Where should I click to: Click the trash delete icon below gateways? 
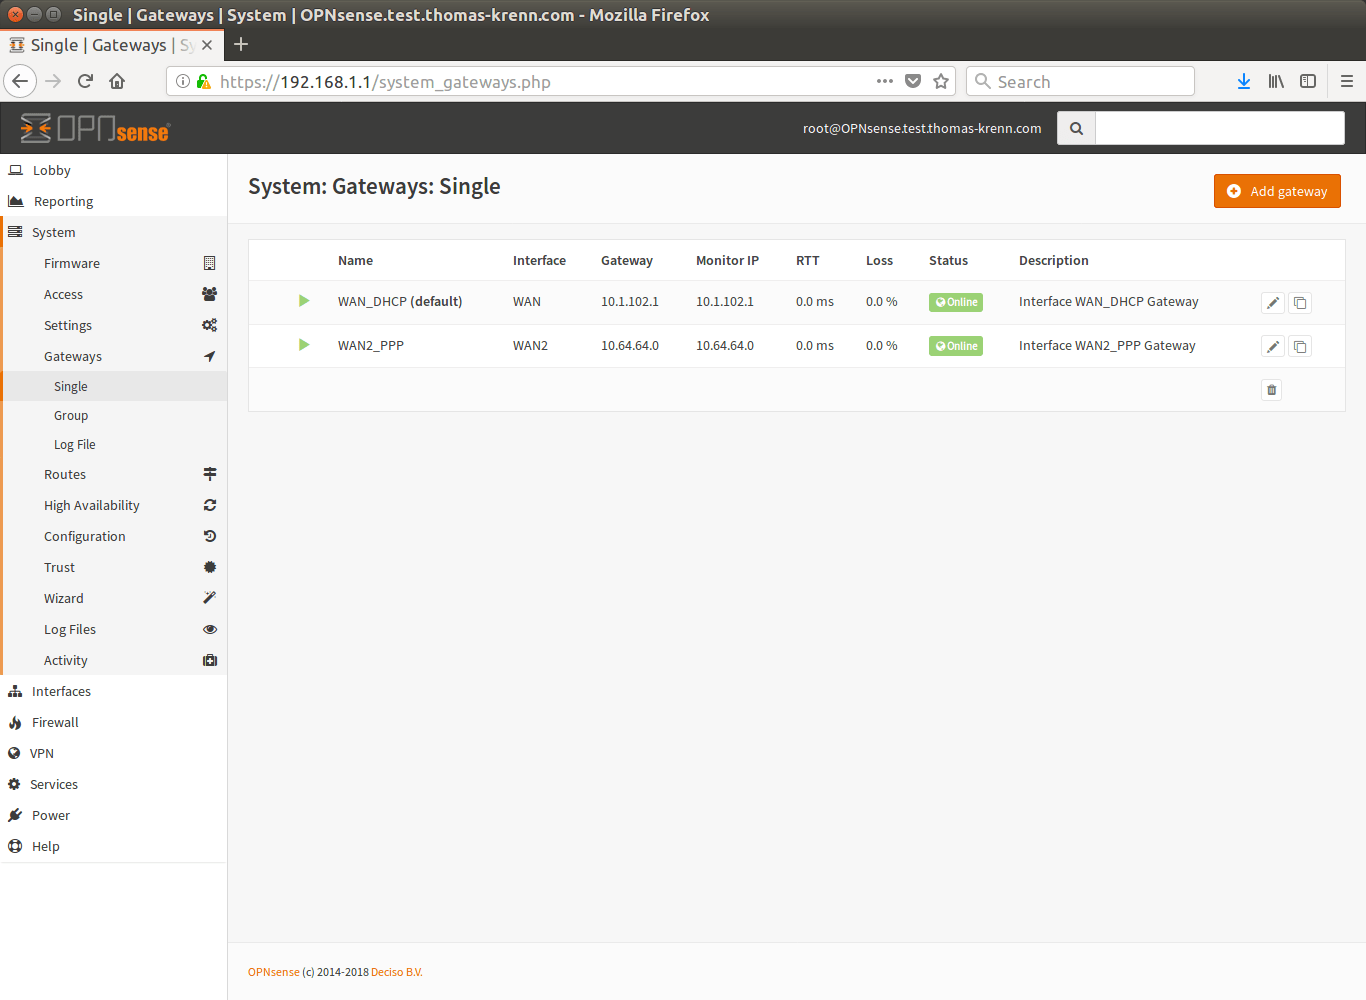(x=1271, y=390)
